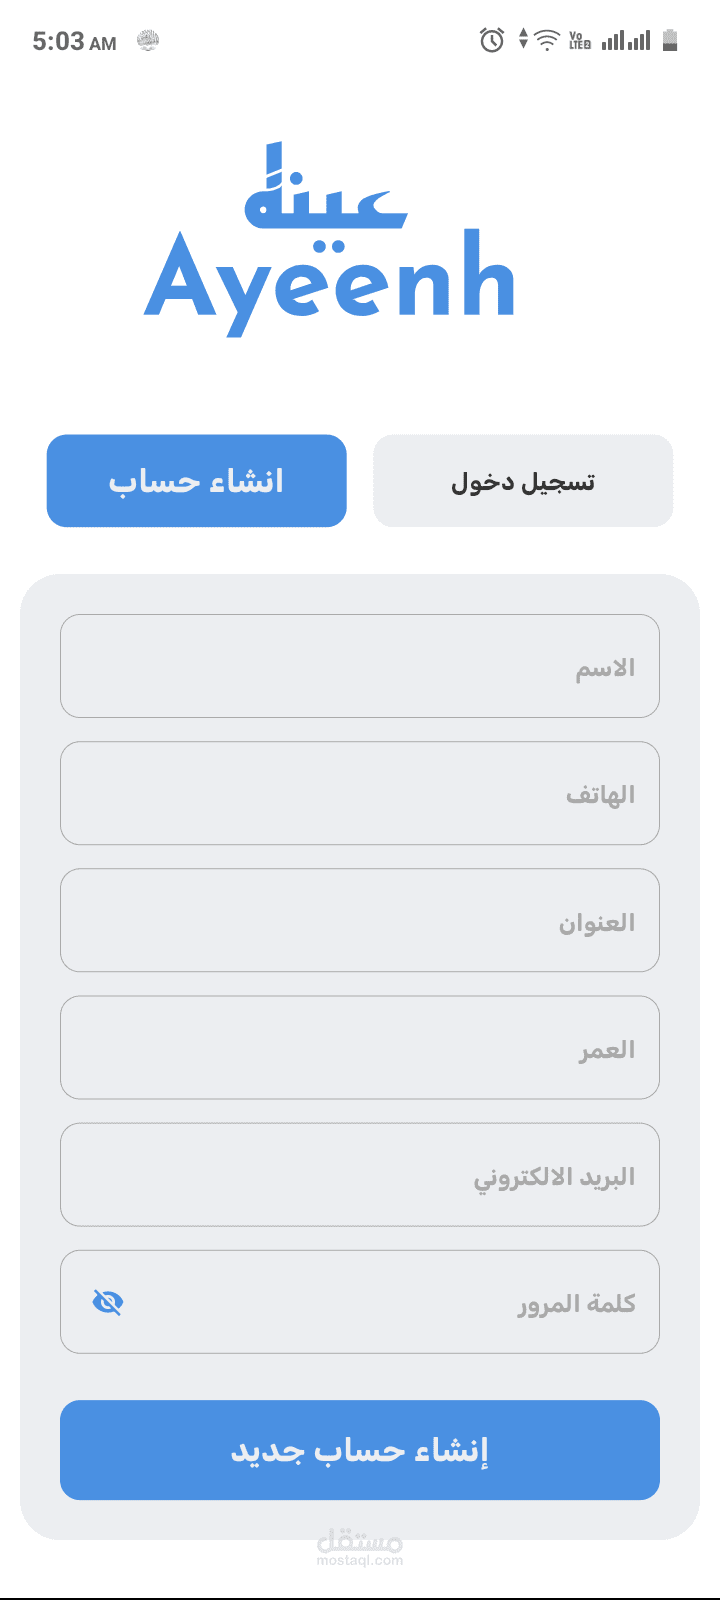This screenshot has height=1600, width=720.
Task: Focus the الهاتف phone field
Action: click(x=360, y=793)
